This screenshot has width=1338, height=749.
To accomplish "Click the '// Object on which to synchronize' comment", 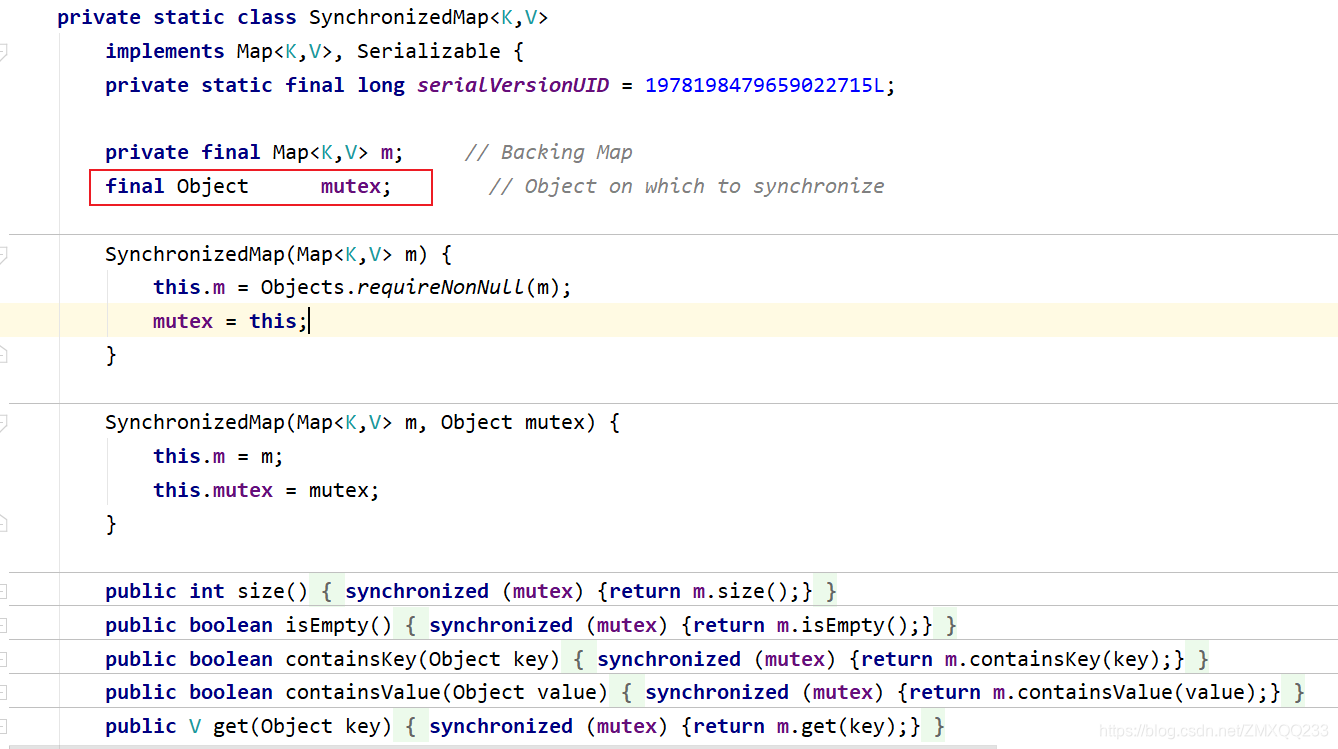I will 687,186.
